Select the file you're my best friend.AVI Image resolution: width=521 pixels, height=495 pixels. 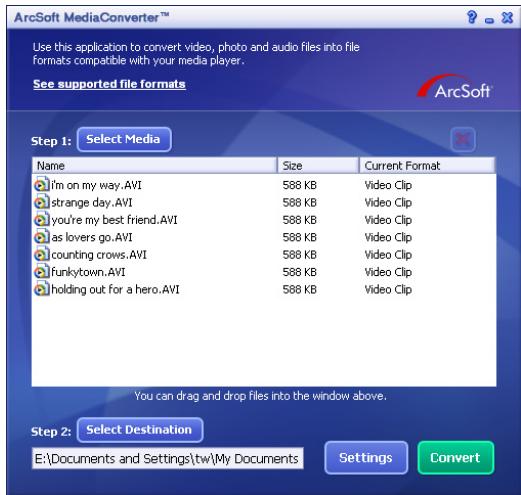tap(114, 220)
